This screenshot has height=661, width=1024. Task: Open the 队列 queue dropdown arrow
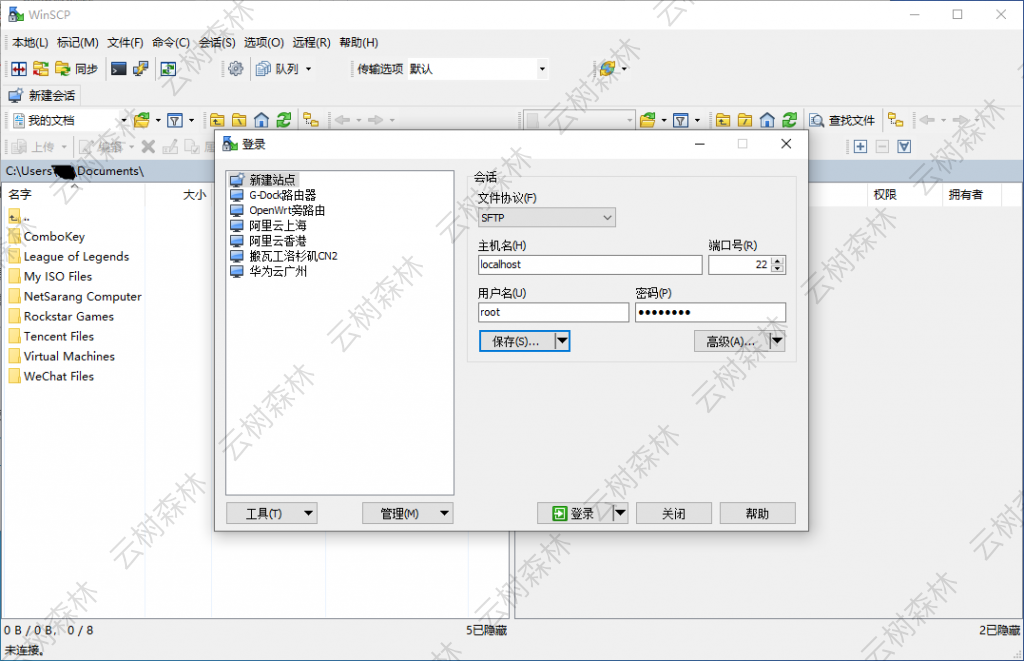coord(308,69)
